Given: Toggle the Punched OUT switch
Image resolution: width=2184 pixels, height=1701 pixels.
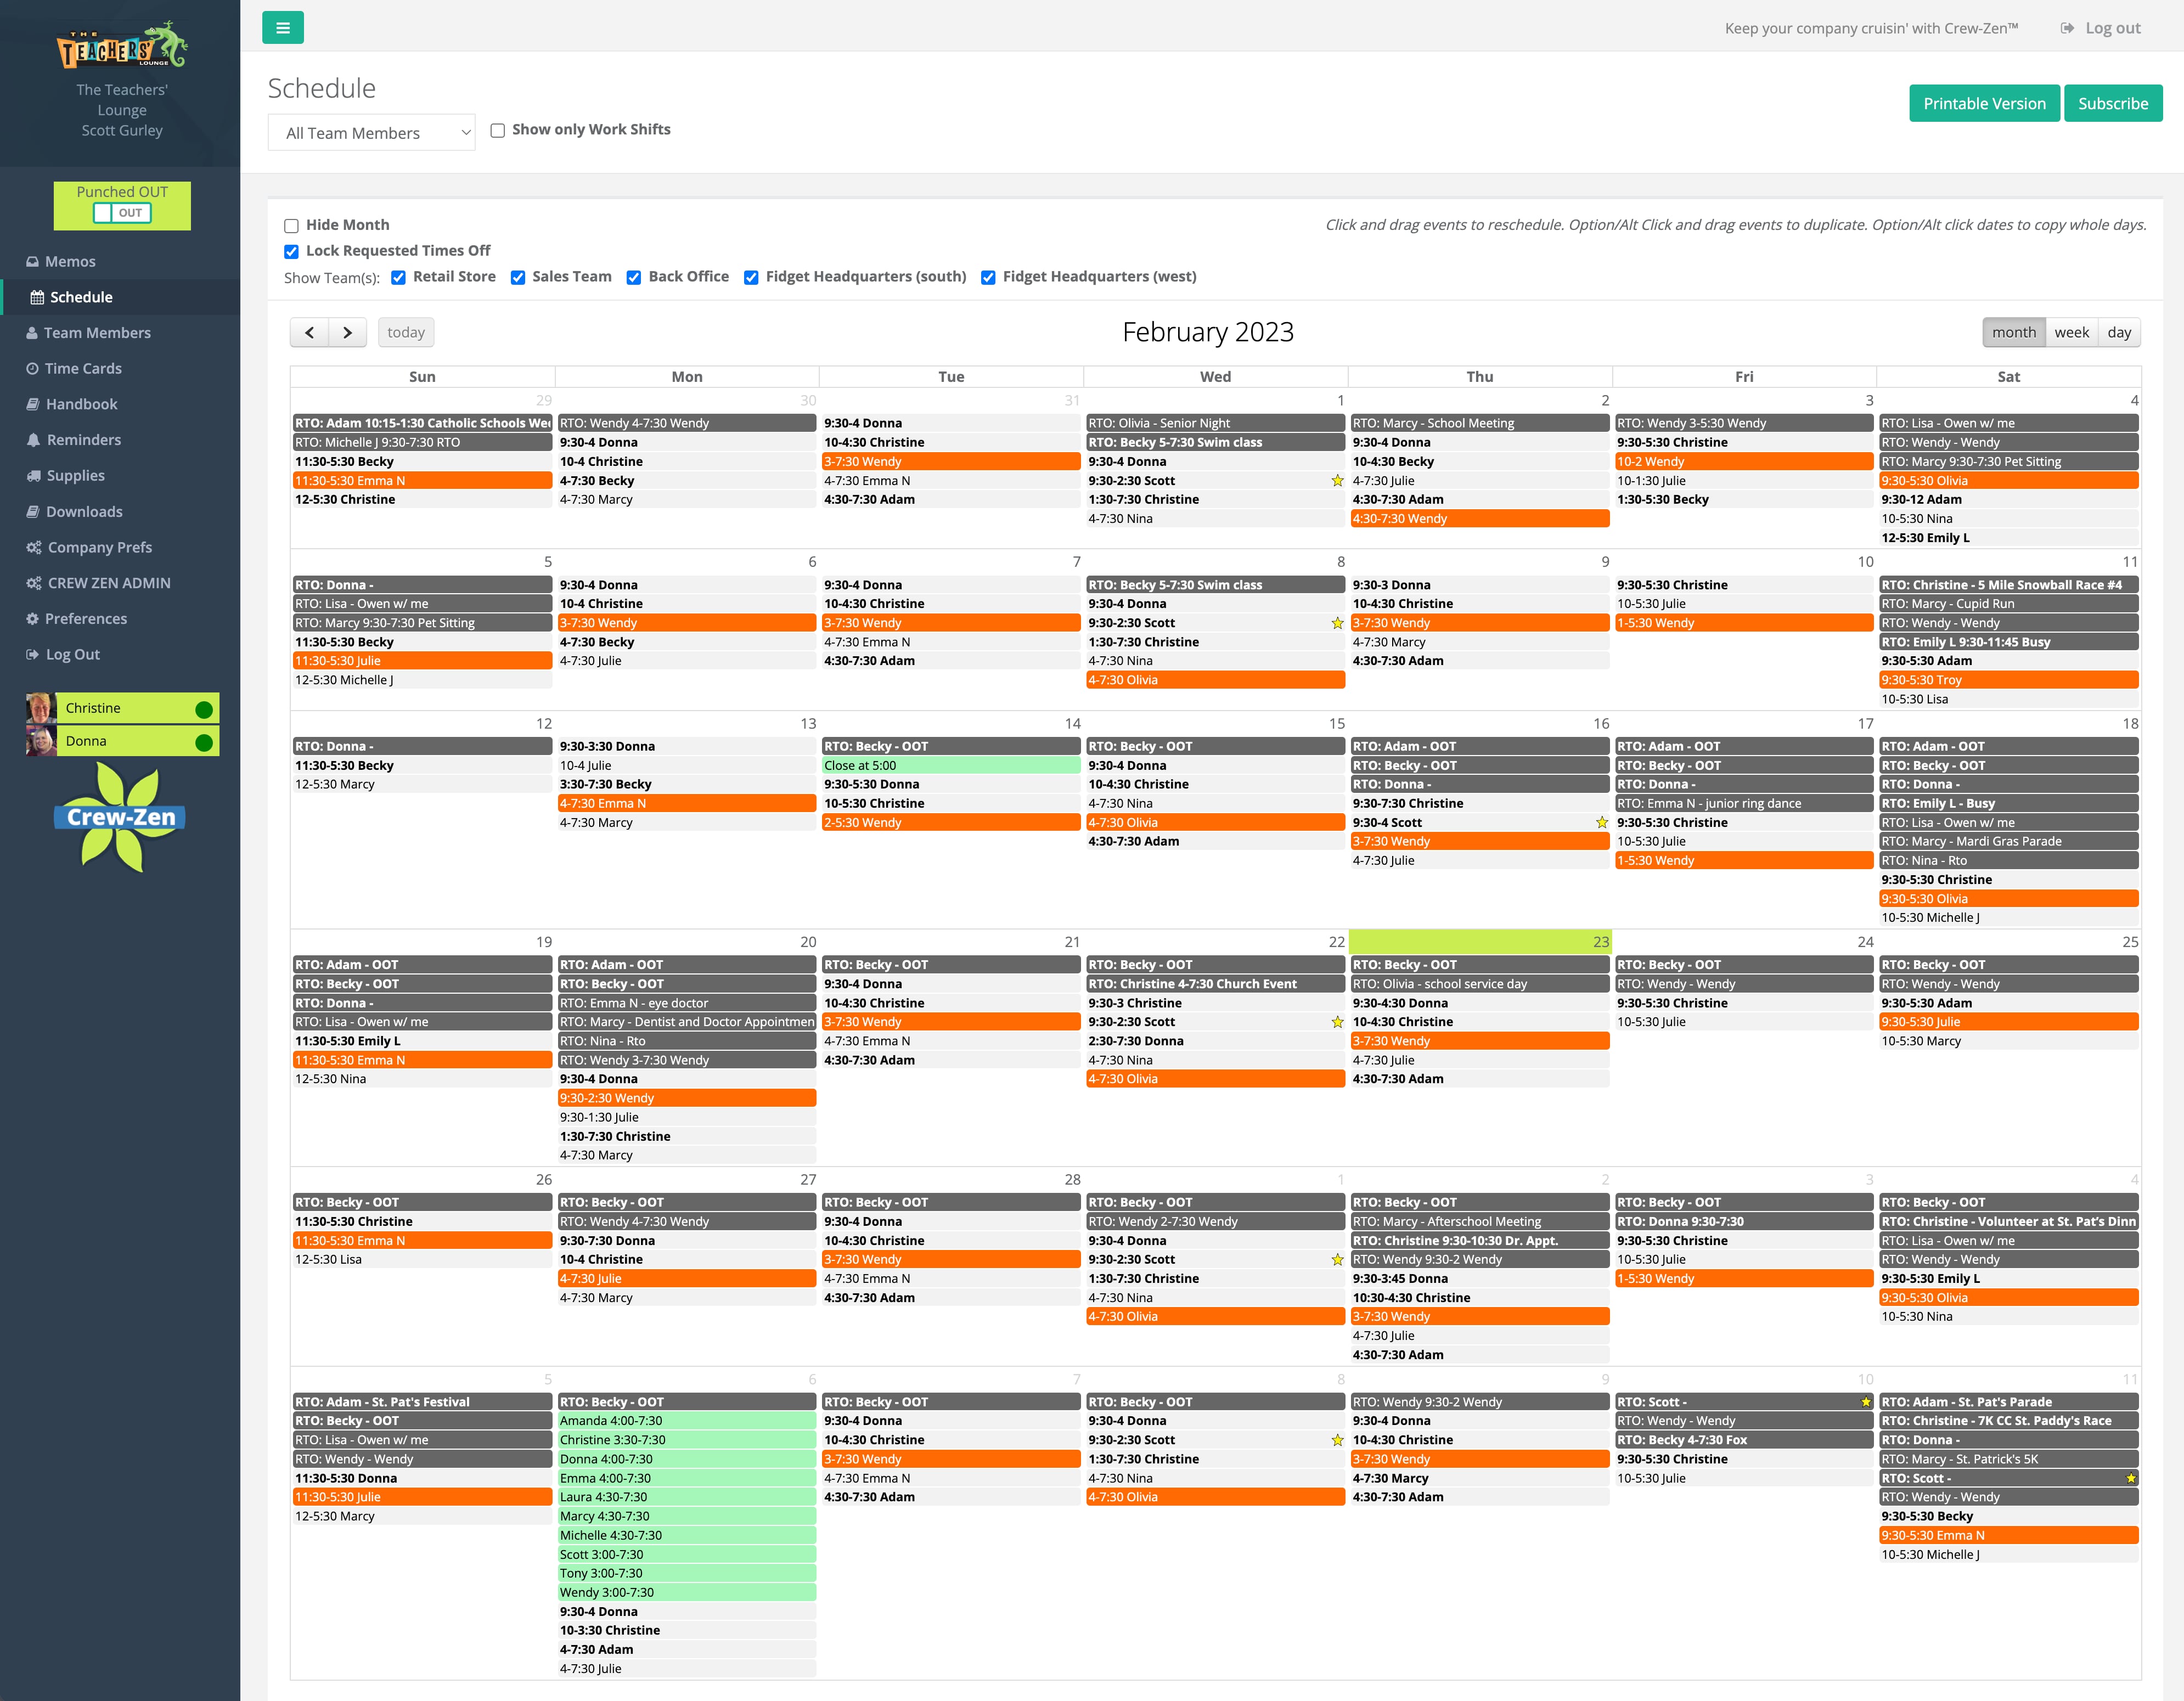Looking at the screenshot, I should (x=122, y=213).
